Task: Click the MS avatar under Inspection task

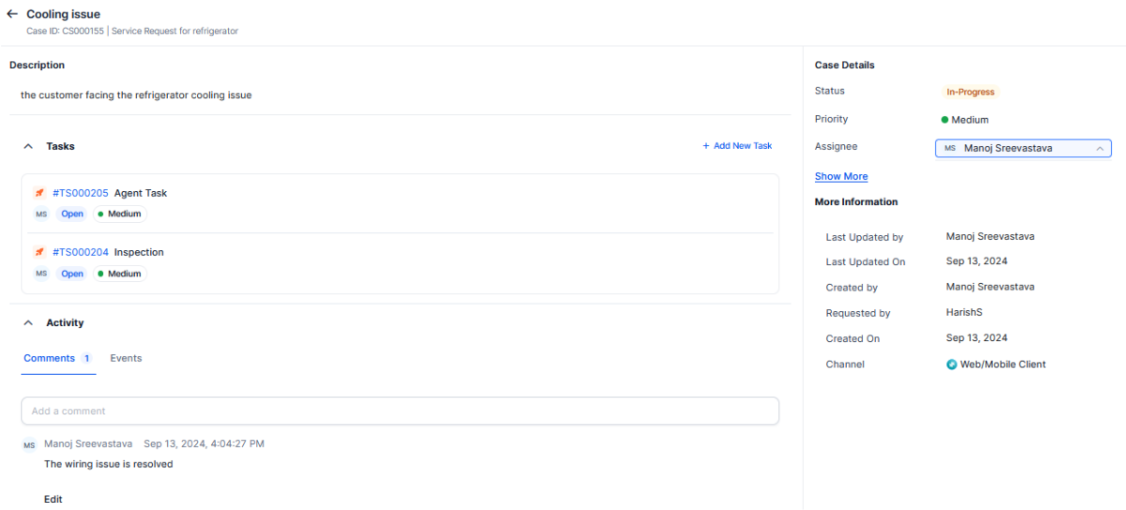Action: point(41,274)
